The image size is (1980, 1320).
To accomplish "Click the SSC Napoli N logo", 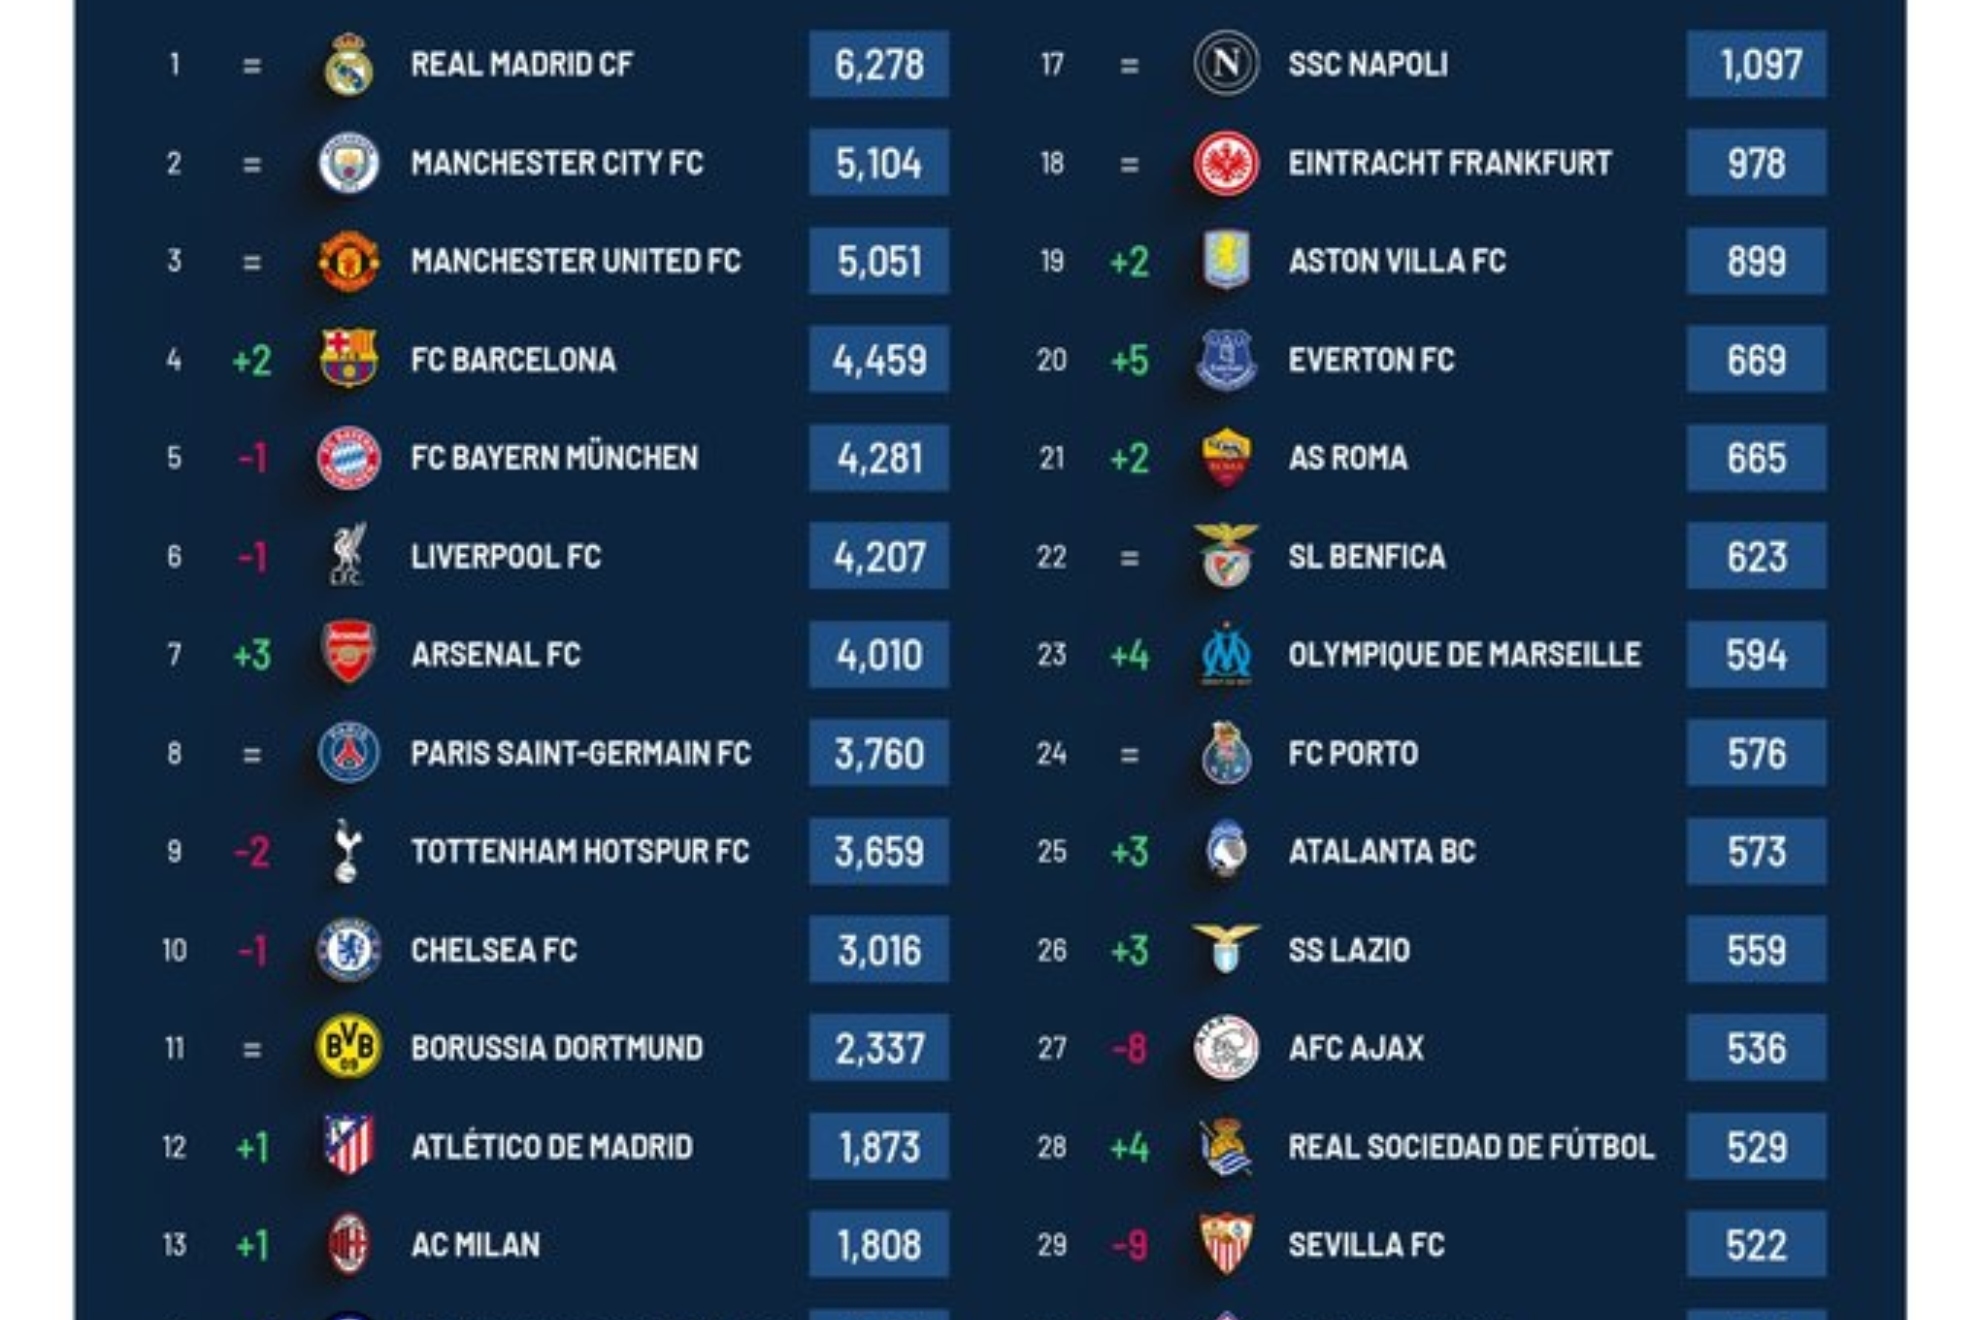I will click(x=1226, y=64).
